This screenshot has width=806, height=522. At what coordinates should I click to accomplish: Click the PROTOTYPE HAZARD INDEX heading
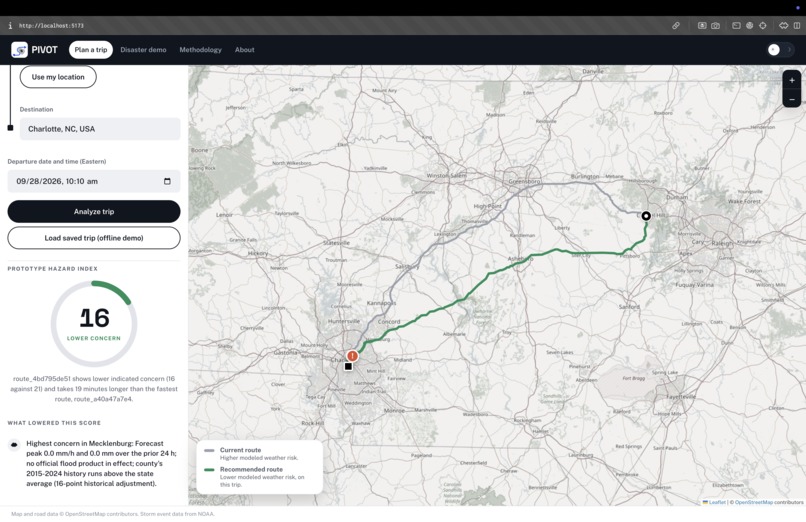coord(52,269)
